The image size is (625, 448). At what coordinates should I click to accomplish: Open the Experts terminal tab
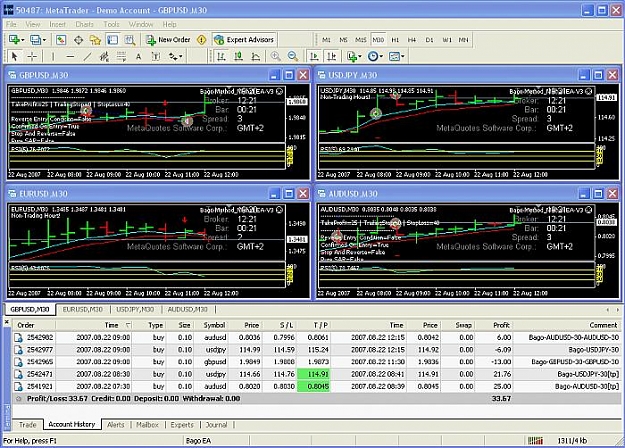pyautogui.click(x=182, y=425)
